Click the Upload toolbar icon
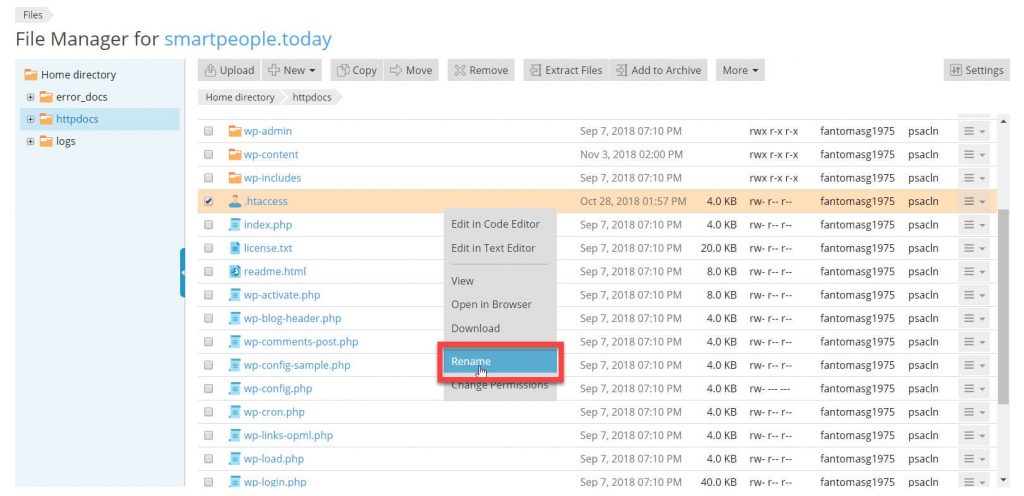 click(x=211, y=70)
